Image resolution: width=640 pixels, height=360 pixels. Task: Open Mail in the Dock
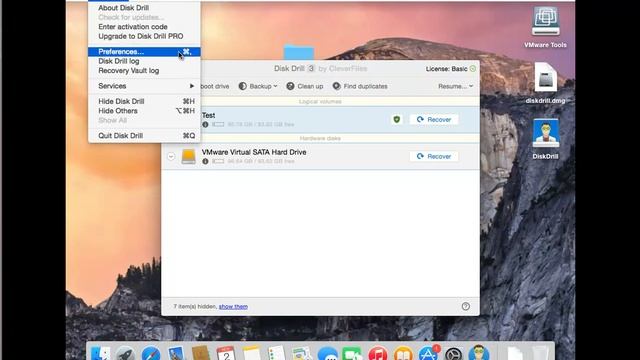[176, 353]
